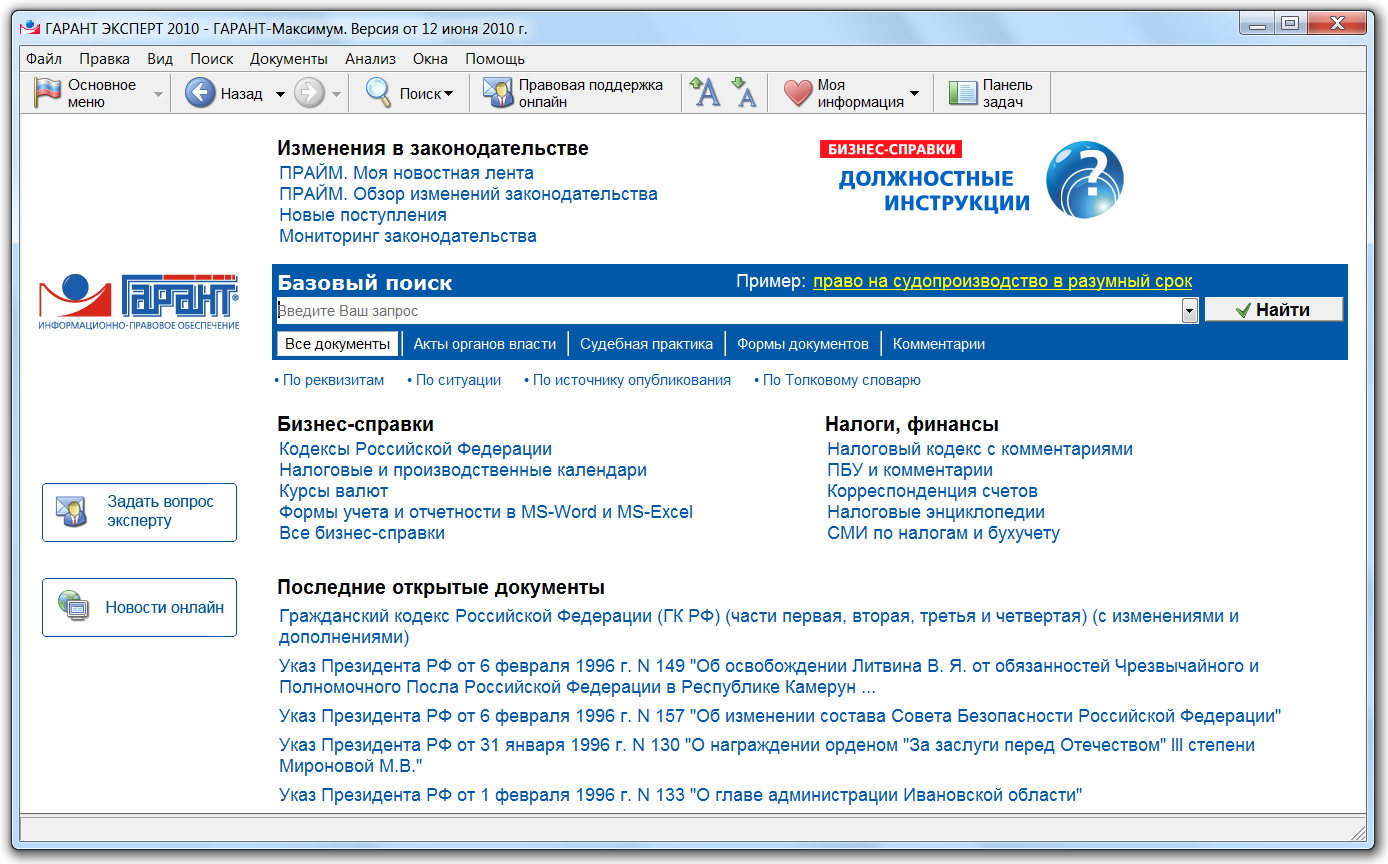Open the Панель задач icon
This screenshot has width=1388, height=864.
click(x=962, y=93)
